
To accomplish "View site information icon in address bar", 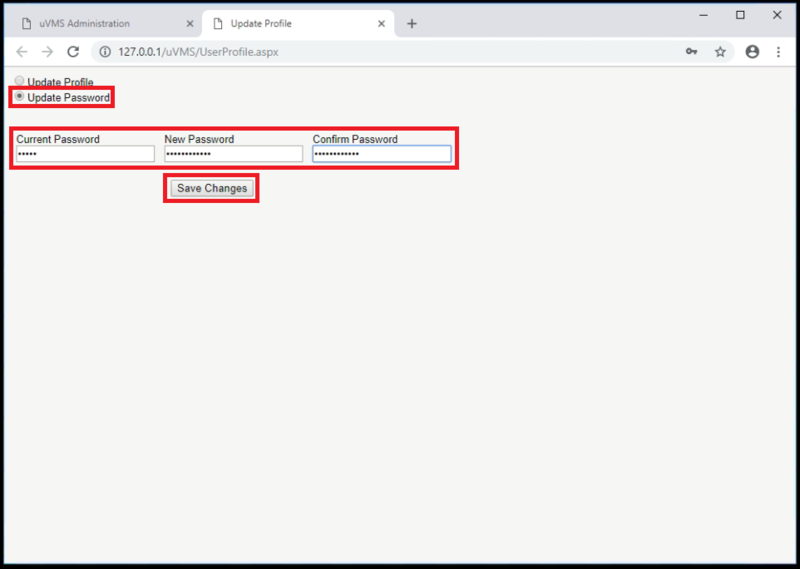I will point(105,52).
